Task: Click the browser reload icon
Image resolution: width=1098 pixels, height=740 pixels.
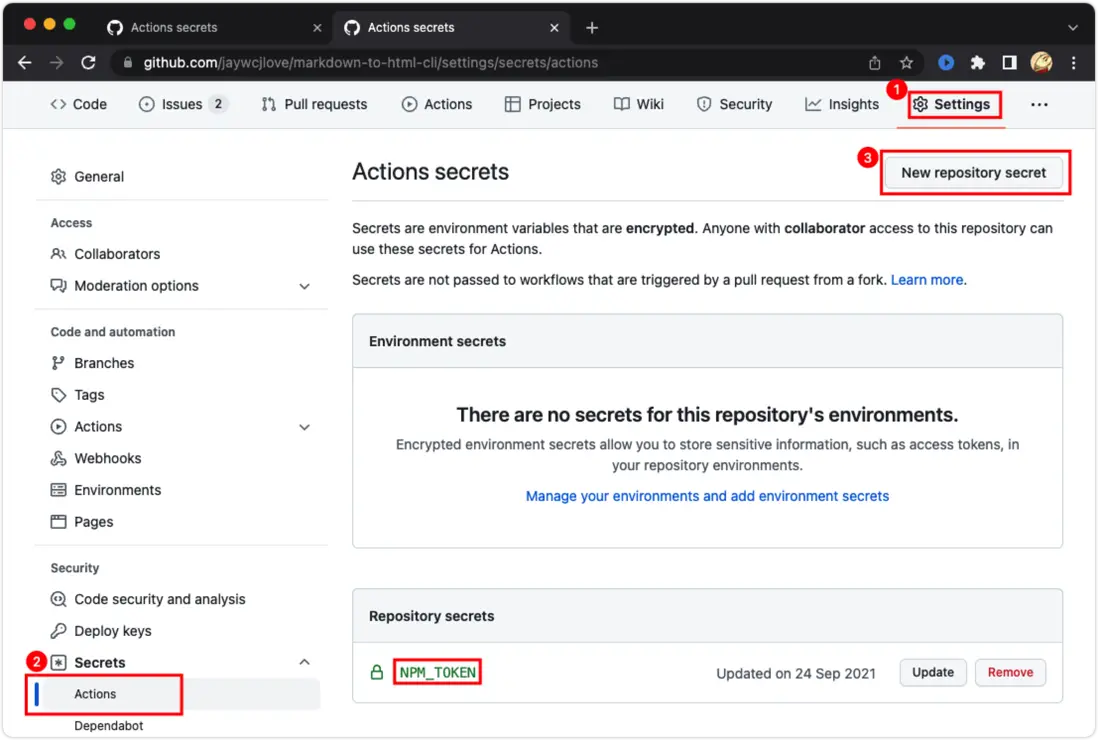Action: click(88, 62)
